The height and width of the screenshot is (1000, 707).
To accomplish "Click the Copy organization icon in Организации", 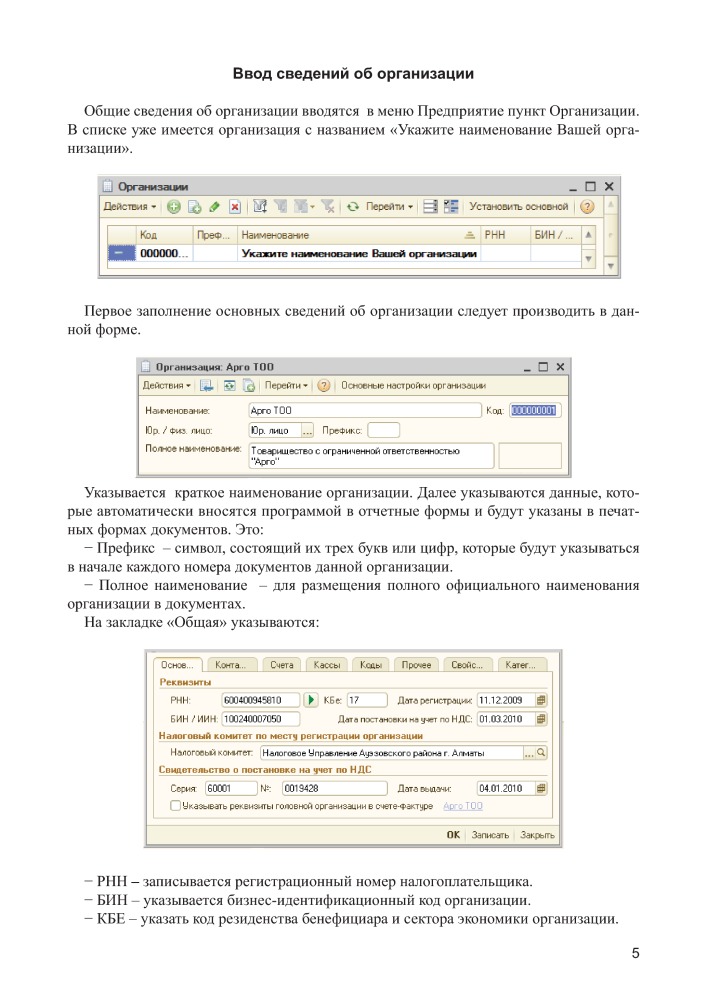I will [194, 207].
